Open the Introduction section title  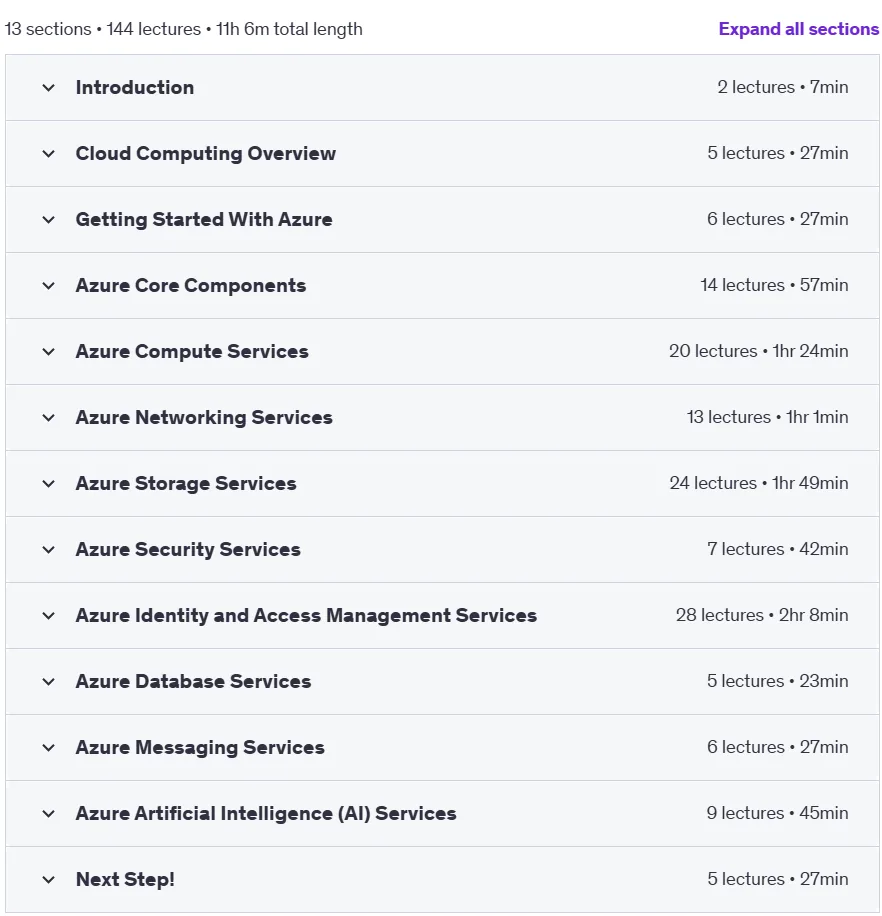135,88
